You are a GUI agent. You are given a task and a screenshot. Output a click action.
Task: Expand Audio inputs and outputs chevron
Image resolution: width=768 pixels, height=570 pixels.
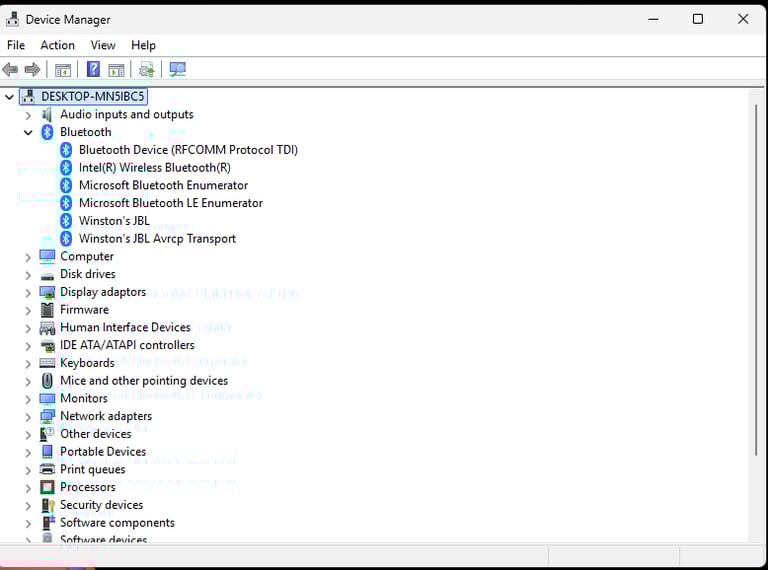[x=28, y=115]
